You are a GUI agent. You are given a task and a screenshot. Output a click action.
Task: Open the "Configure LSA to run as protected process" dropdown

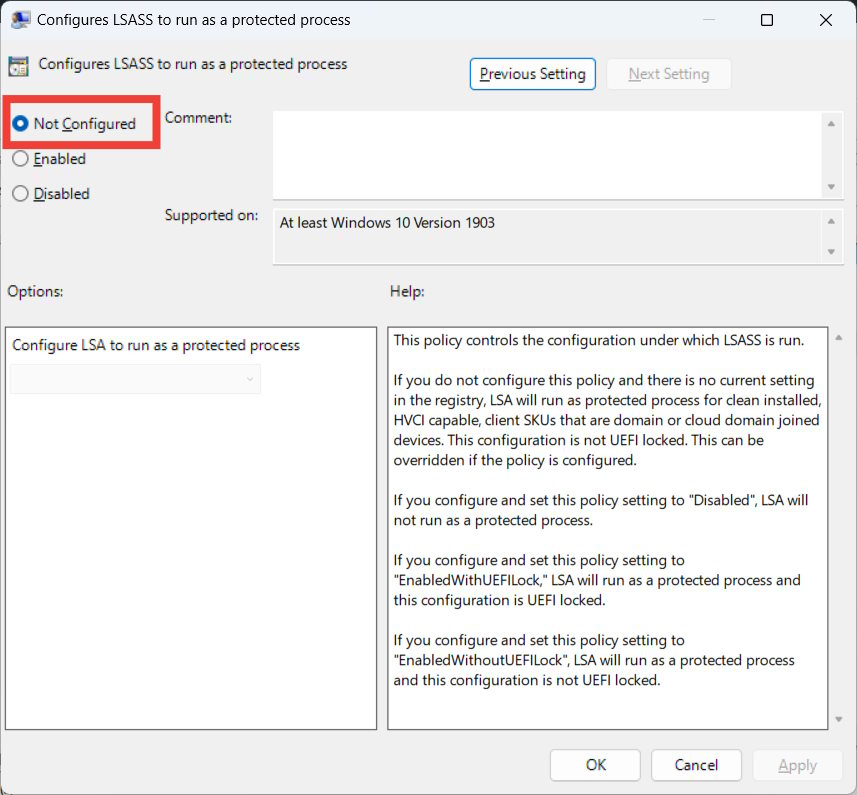[135, 379]
